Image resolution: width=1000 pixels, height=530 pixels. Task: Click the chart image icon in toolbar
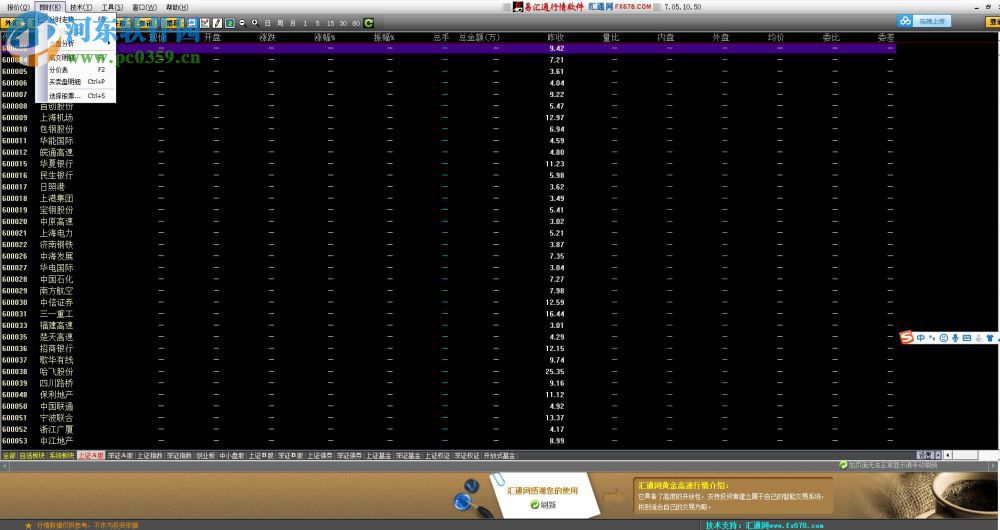click(204, 23)
